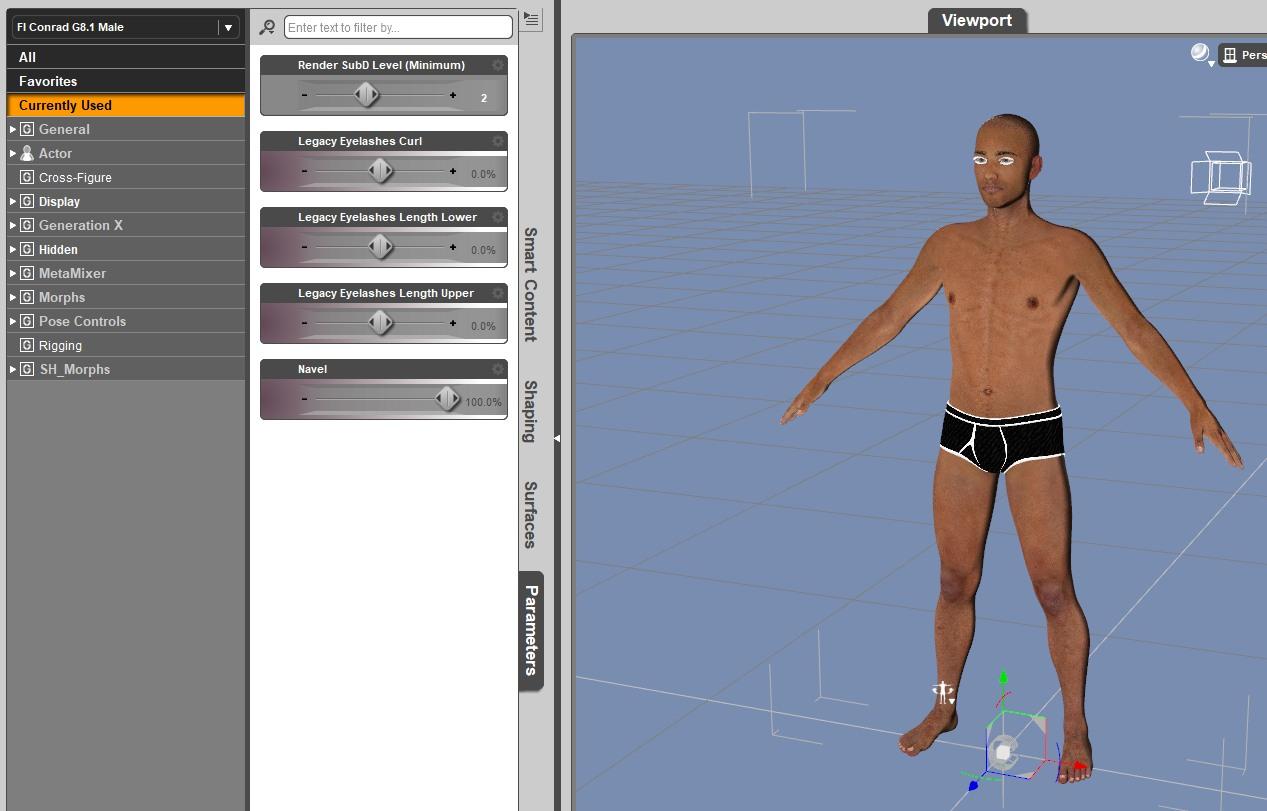This screenshot has width=1267, height=811.
Task: Select the Parameters tab
Action: [531, 630]
